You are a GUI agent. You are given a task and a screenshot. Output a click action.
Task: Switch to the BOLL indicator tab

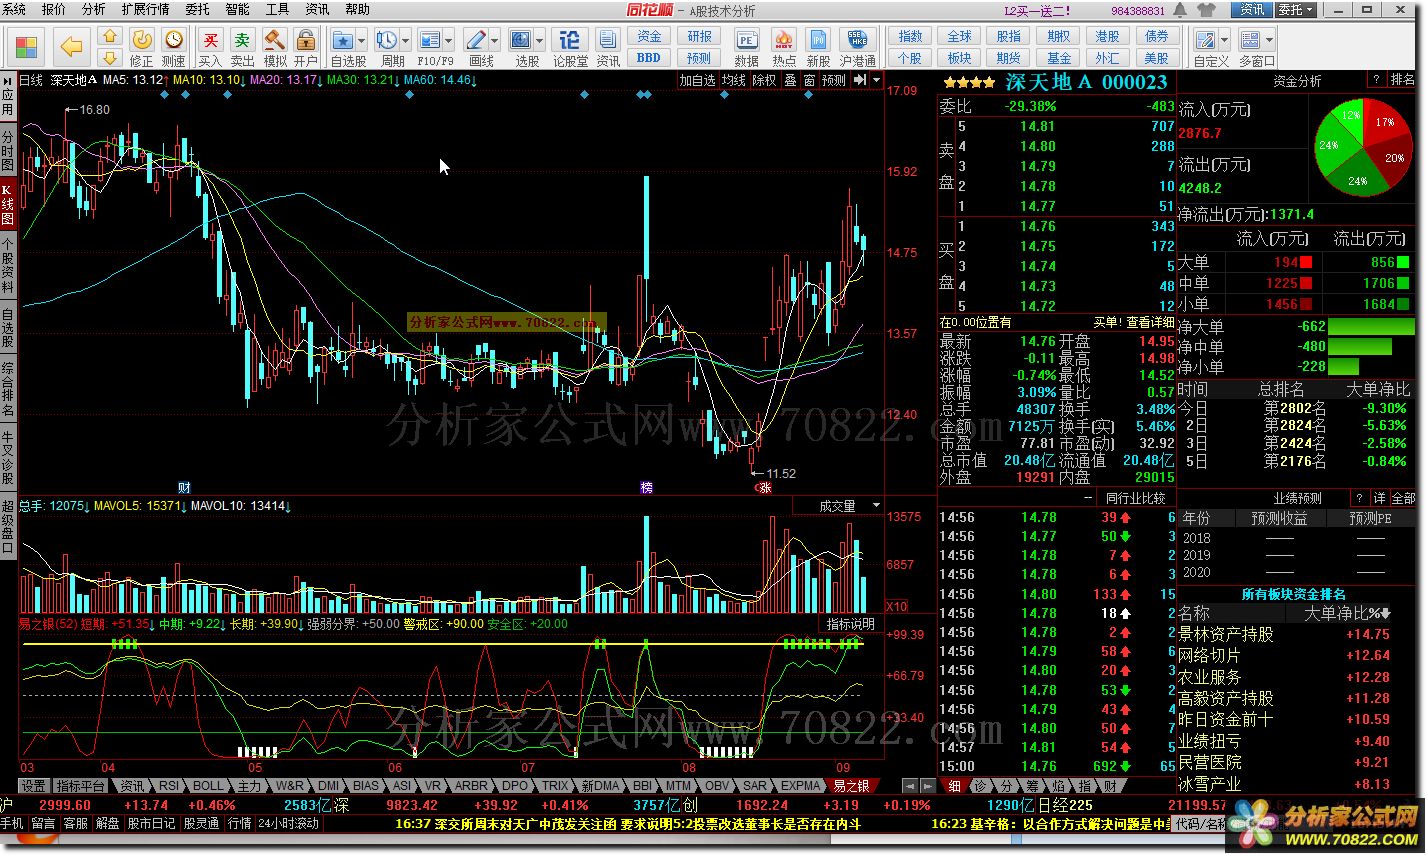click(x=209, y=786)
